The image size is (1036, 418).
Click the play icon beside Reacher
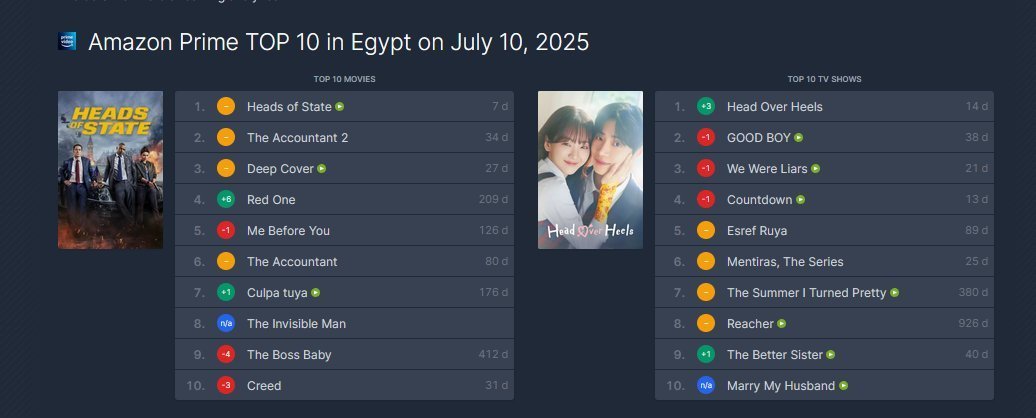tap(782, 324)
